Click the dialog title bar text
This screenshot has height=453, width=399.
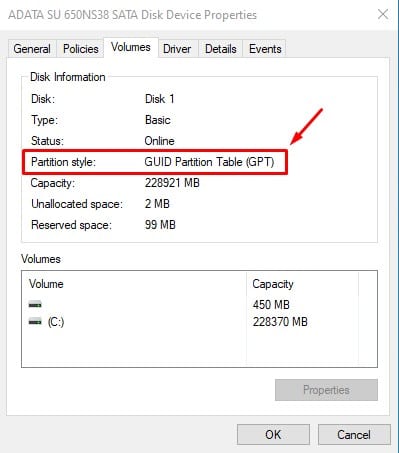(x=132, y=15)
